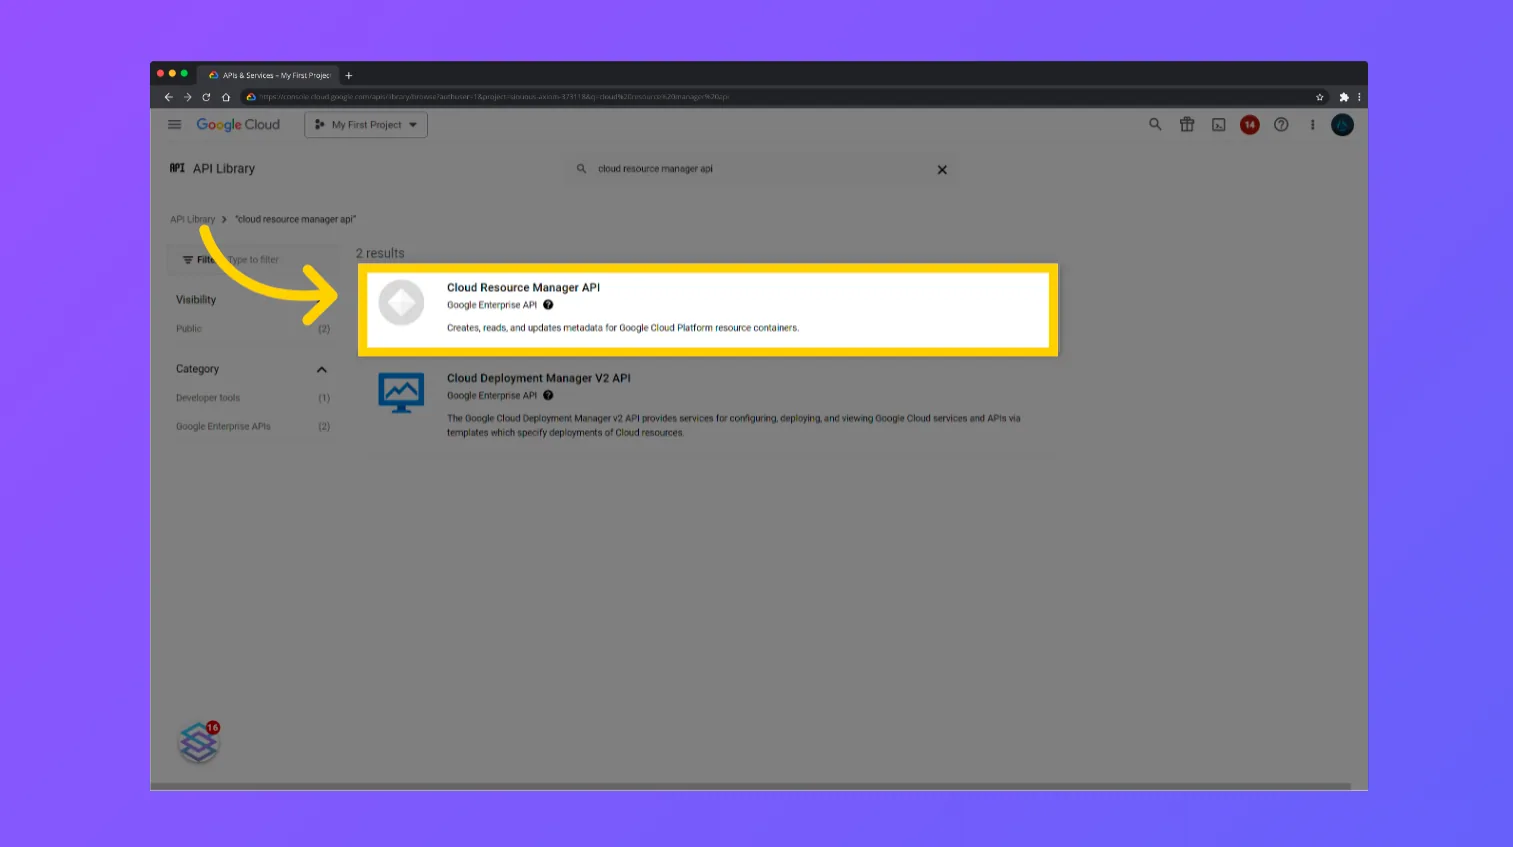Click the browser home icon
Image resolution: width=1513 pixels, height=847 pixels.
tap(226, 97)
